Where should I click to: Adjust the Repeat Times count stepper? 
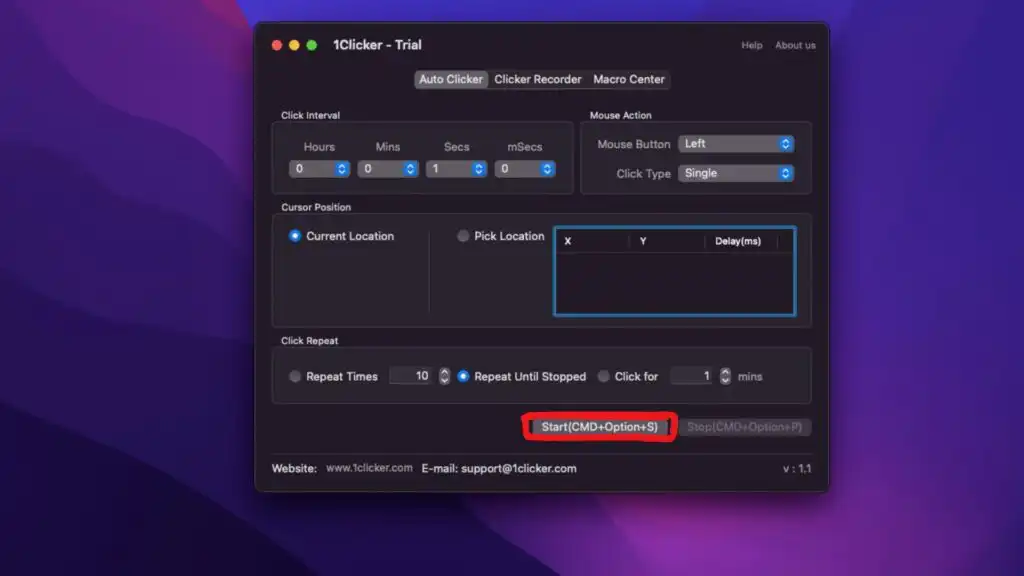coord(445,376)
